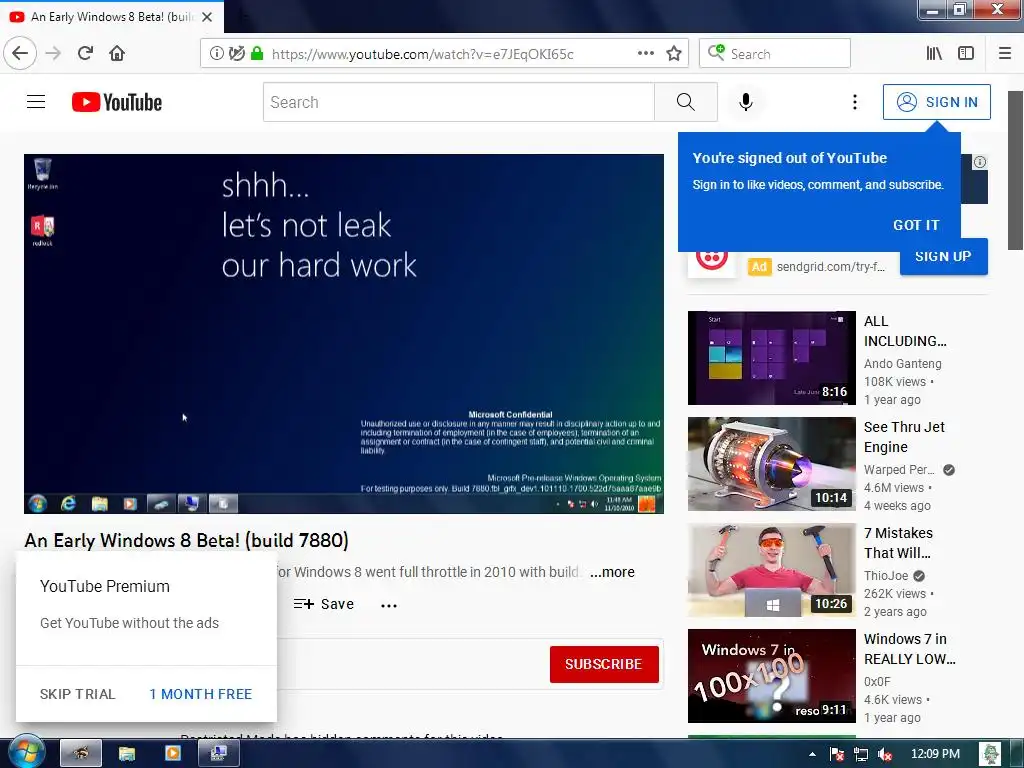Viewport: 1024px width, 768px height.
Task: Dismiss signed-out notice with GOT IT
Action: click(916, 225)
